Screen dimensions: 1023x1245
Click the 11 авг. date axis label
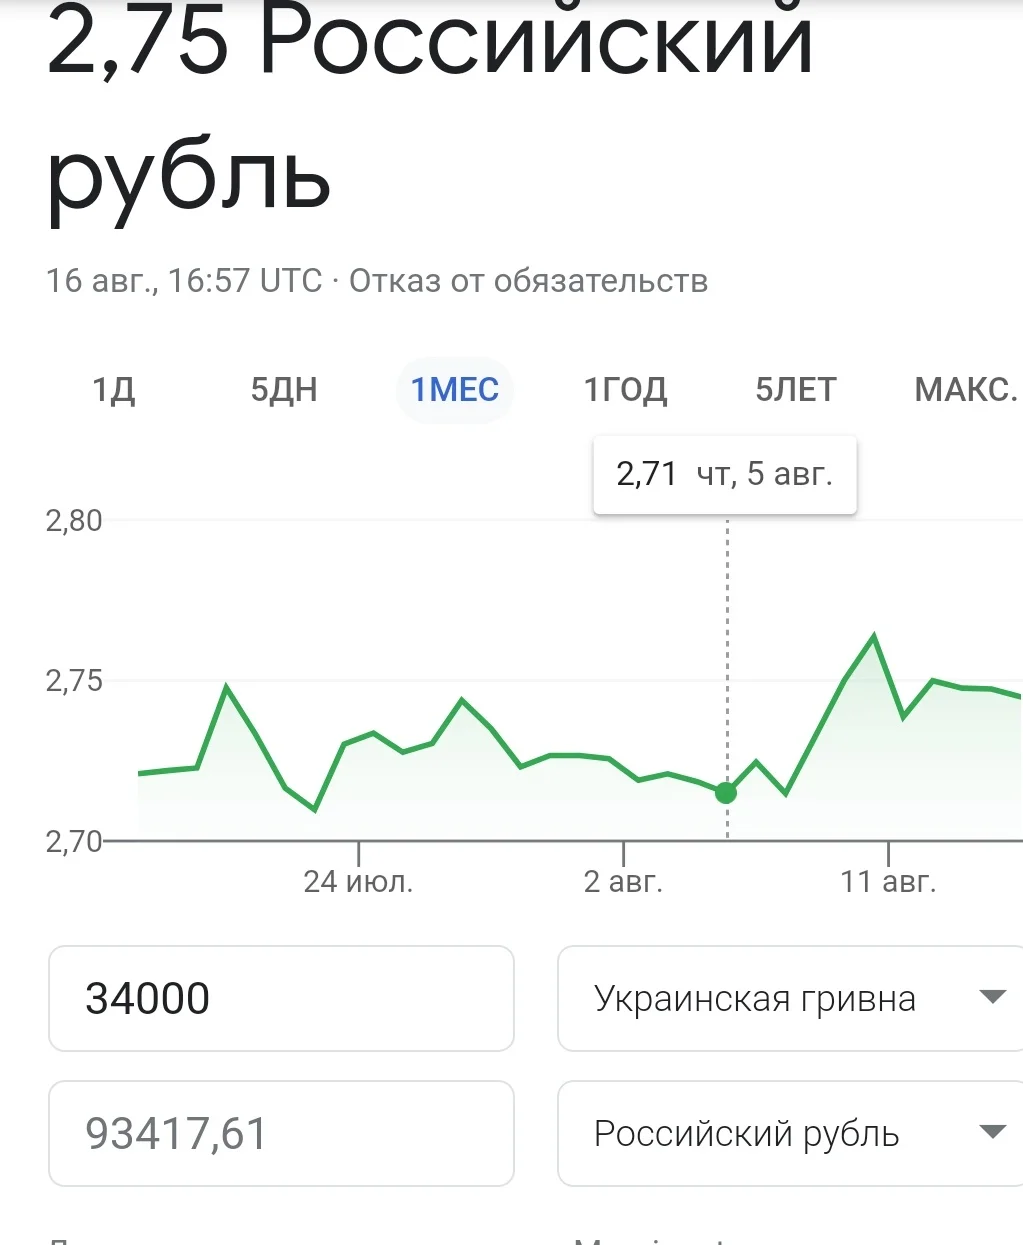888,881
